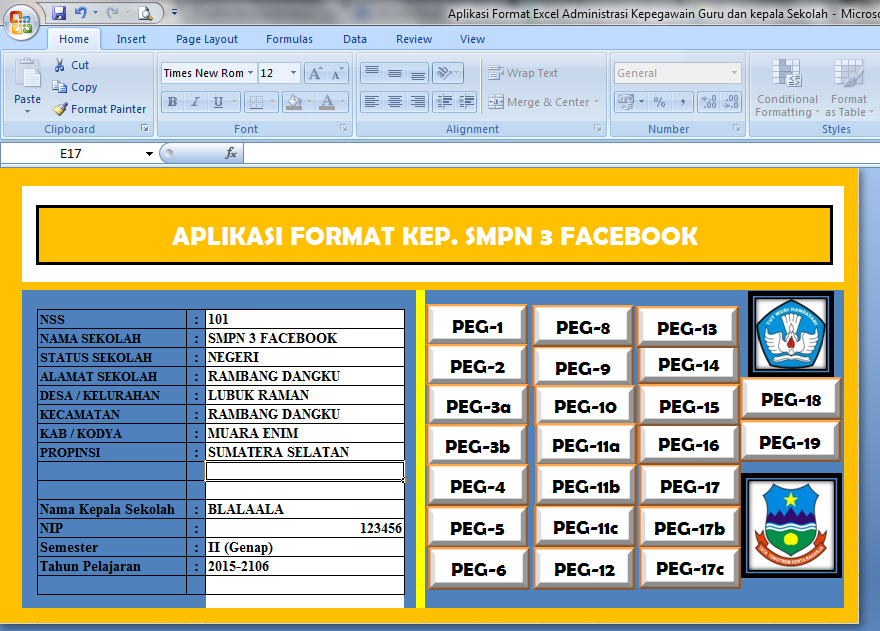880x631 pixels.
Task: Apply the Accounting Number Format
Action: point(625,102)
